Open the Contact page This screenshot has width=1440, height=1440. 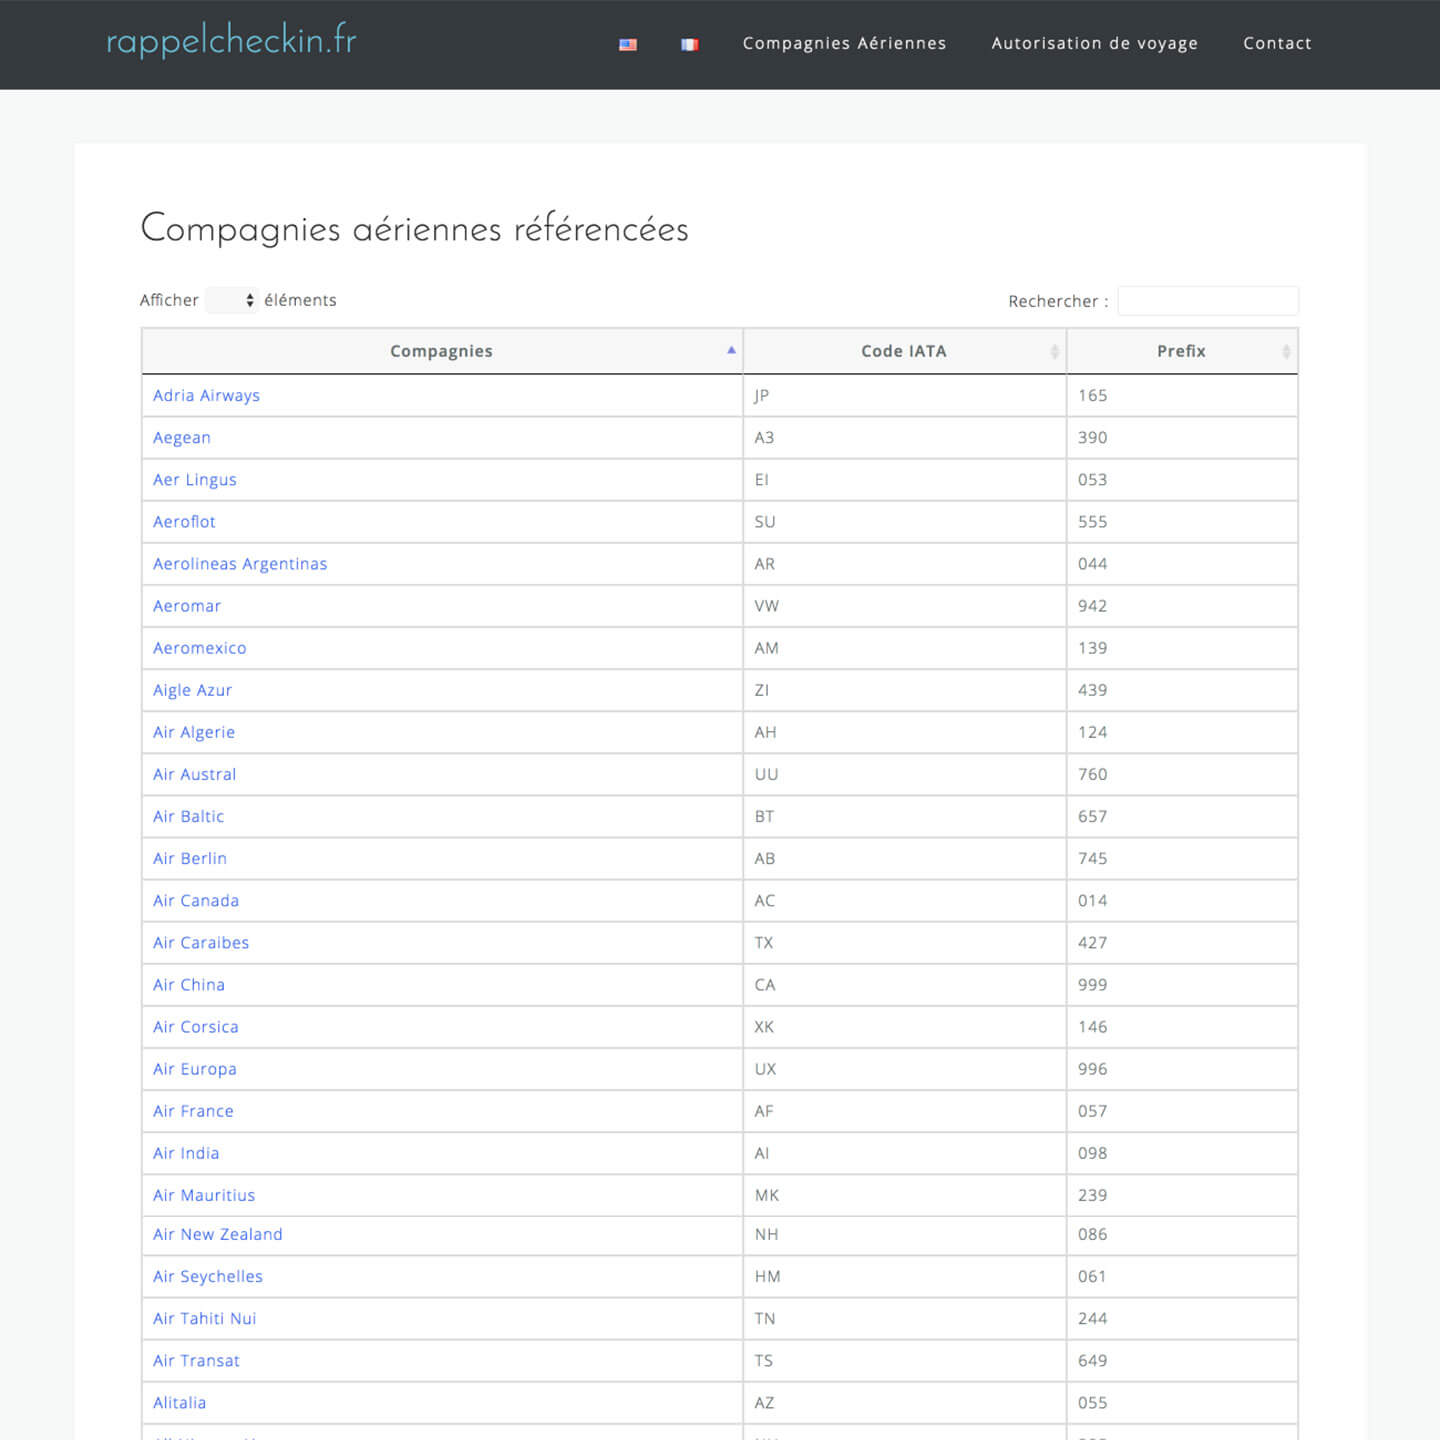1277,43
